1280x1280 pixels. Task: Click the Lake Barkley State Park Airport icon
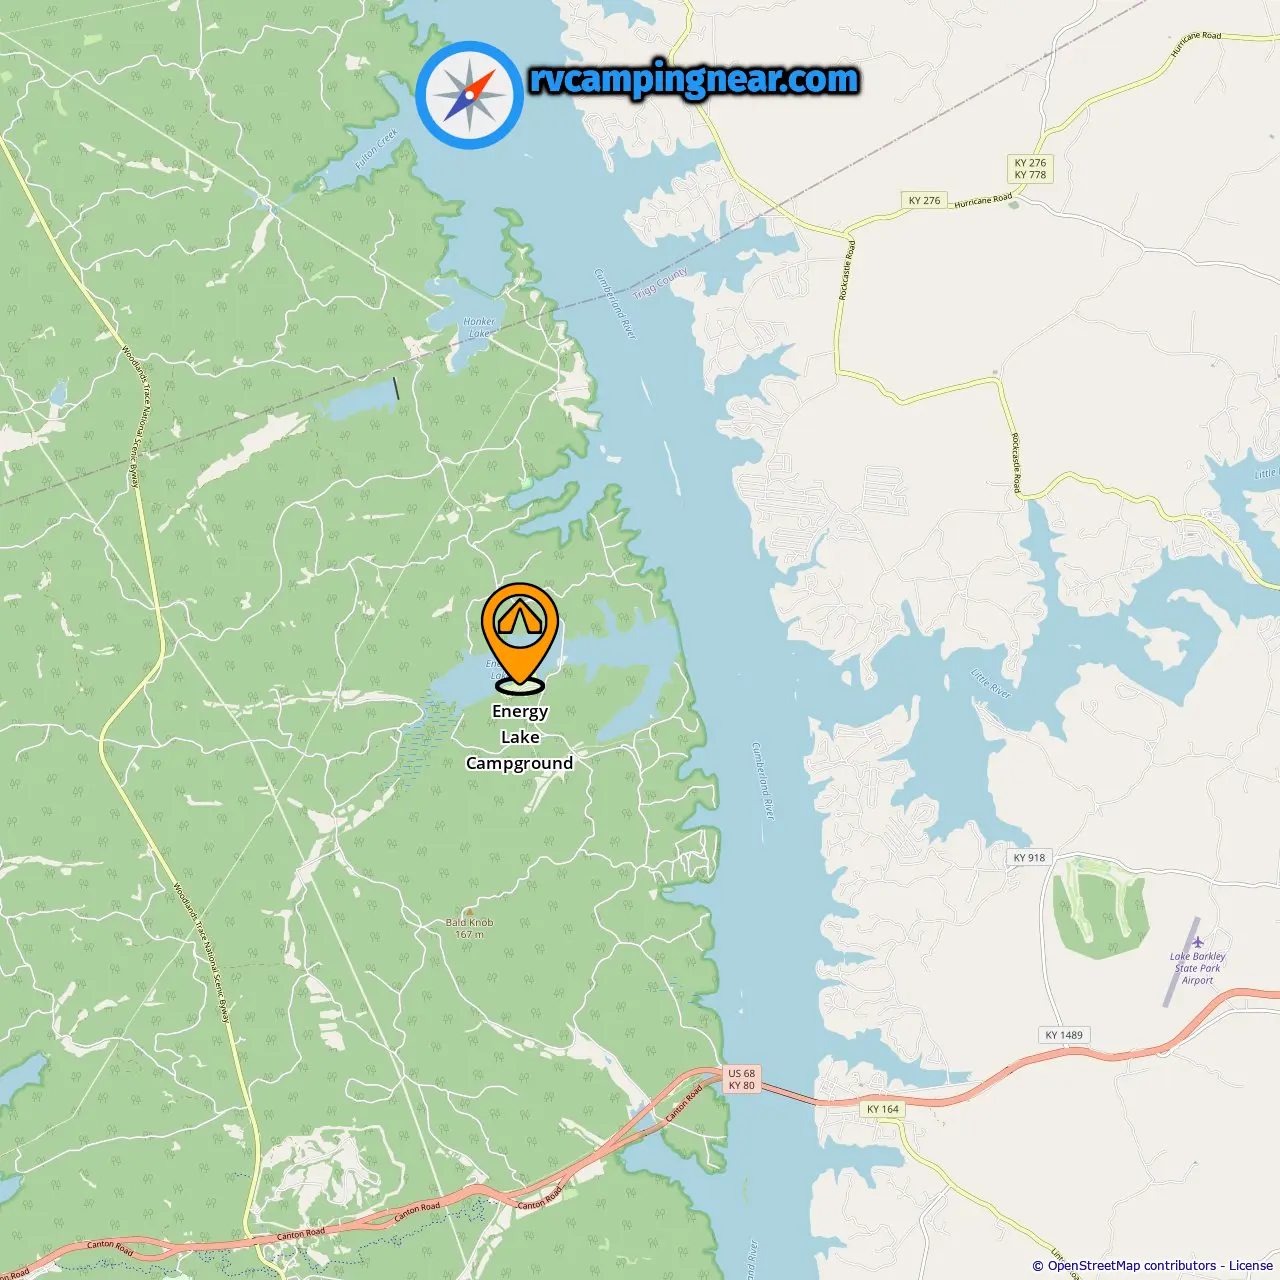[x=1197, y=941]
